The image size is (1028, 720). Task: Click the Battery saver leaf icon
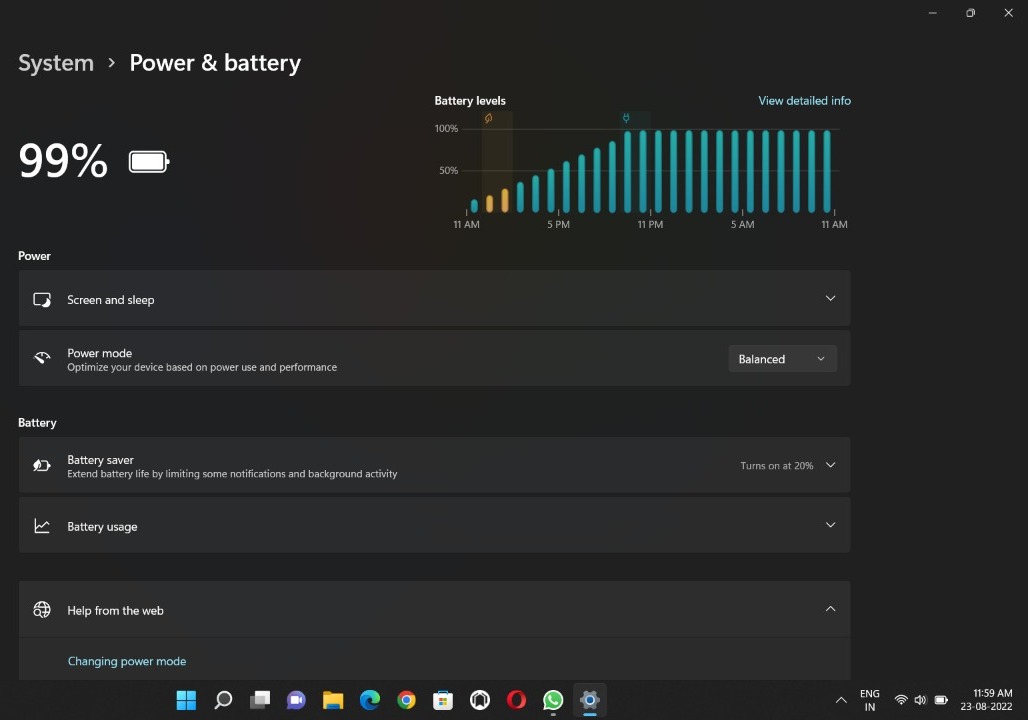(42, 465)
